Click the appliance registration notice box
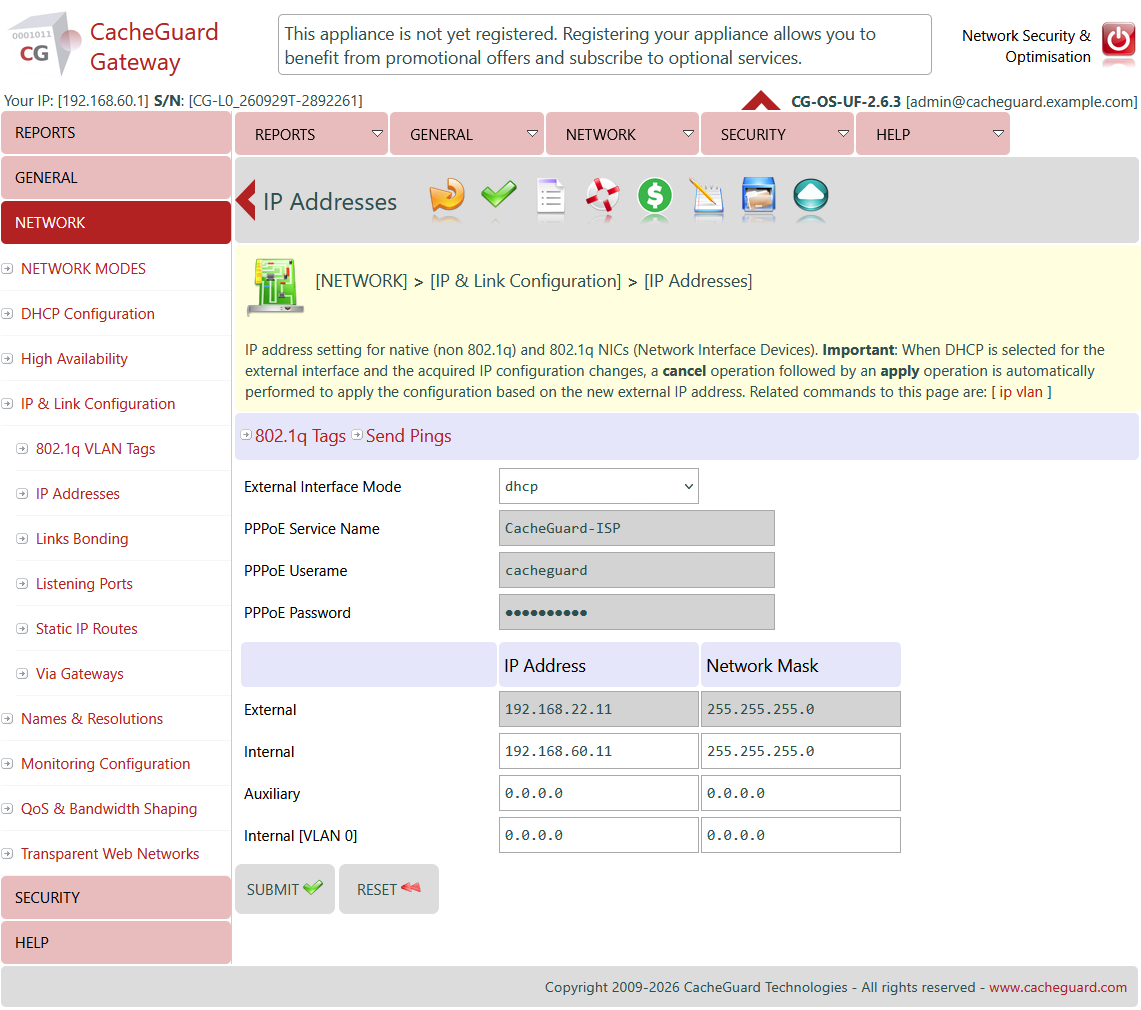The width and height of the screenshot is (1141, 1010). (605, 45)
